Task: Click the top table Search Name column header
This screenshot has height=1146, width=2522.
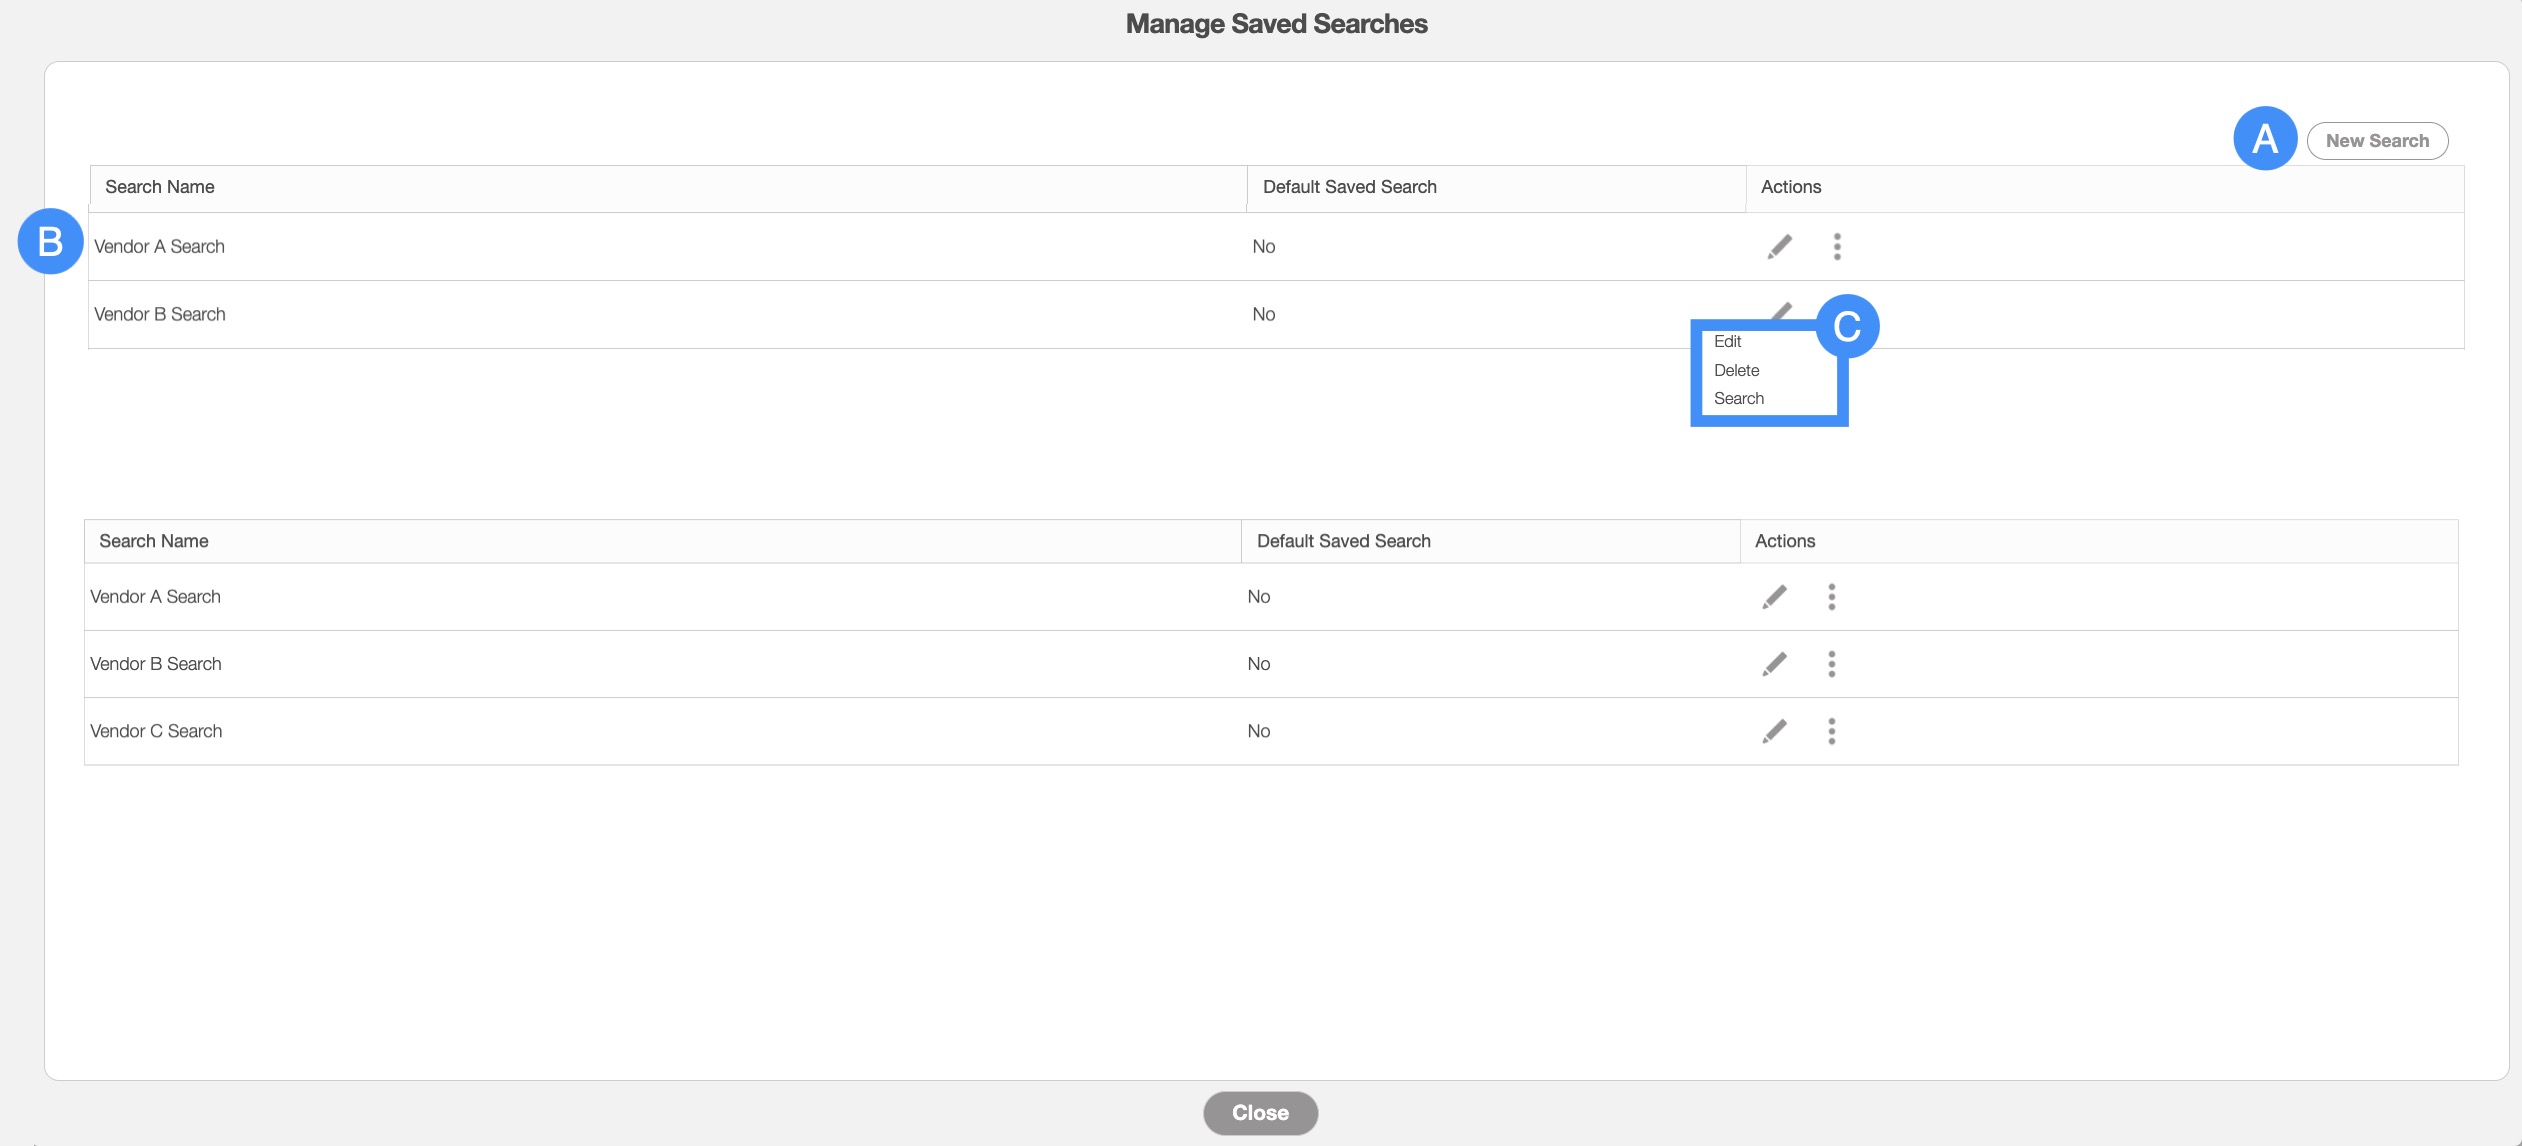Action: pyautogui.click(x=160, y=187)
